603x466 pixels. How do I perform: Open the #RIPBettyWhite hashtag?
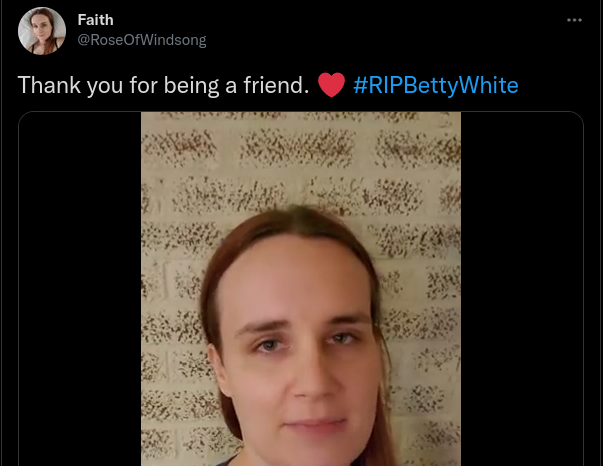(436, 85)
